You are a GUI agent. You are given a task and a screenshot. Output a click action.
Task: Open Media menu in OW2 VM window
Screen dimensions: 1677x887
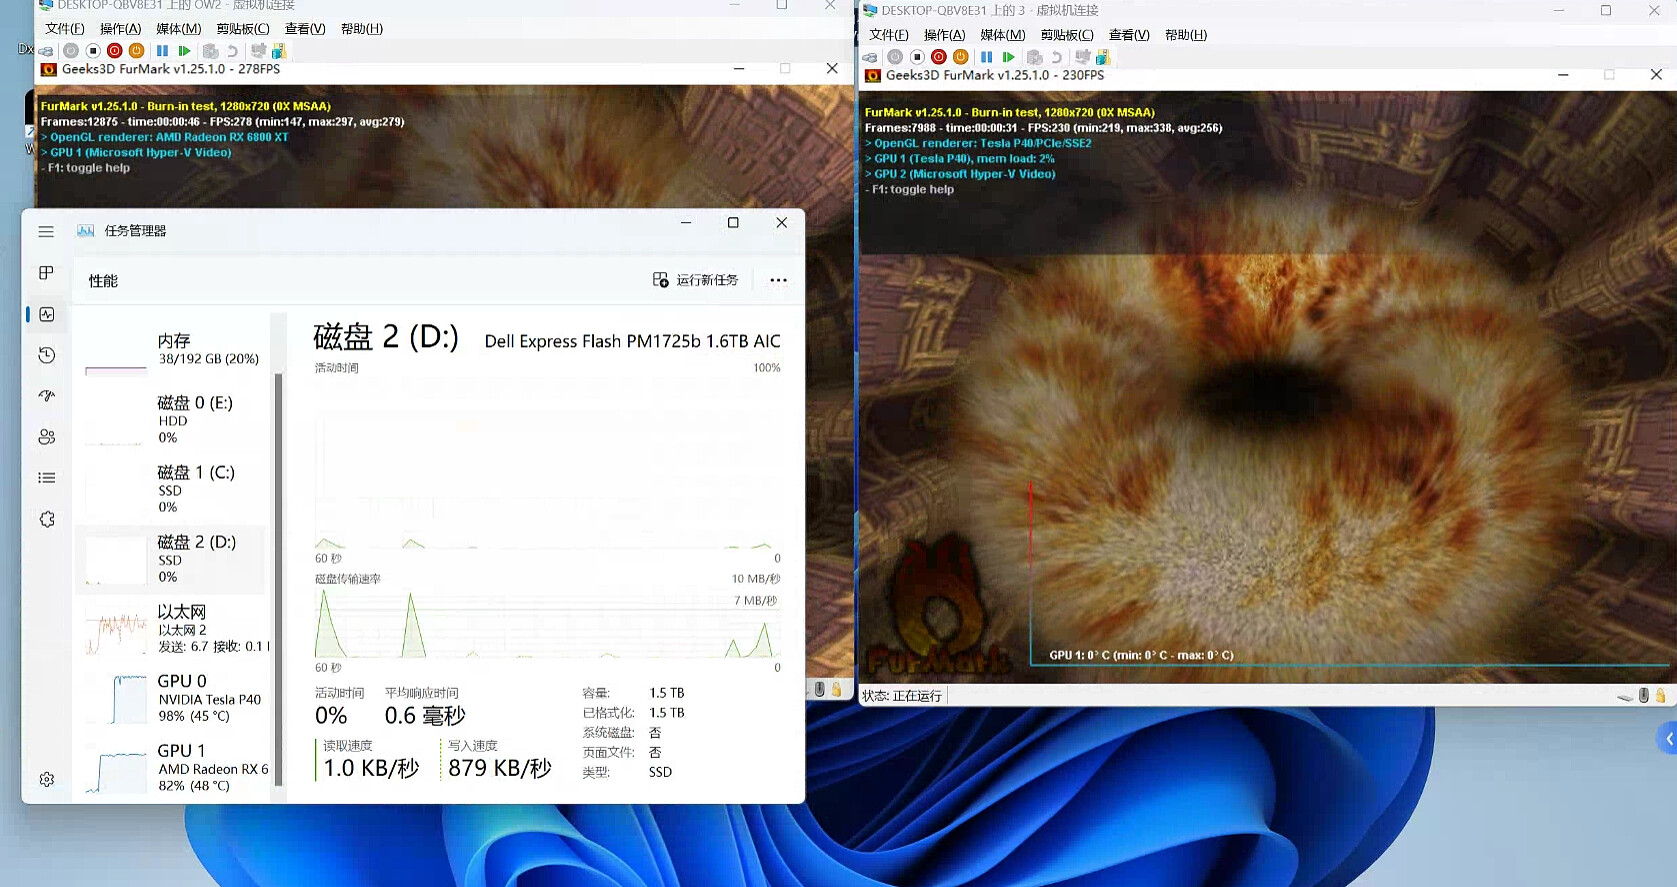pyautogui.click(x=179, y=29)
